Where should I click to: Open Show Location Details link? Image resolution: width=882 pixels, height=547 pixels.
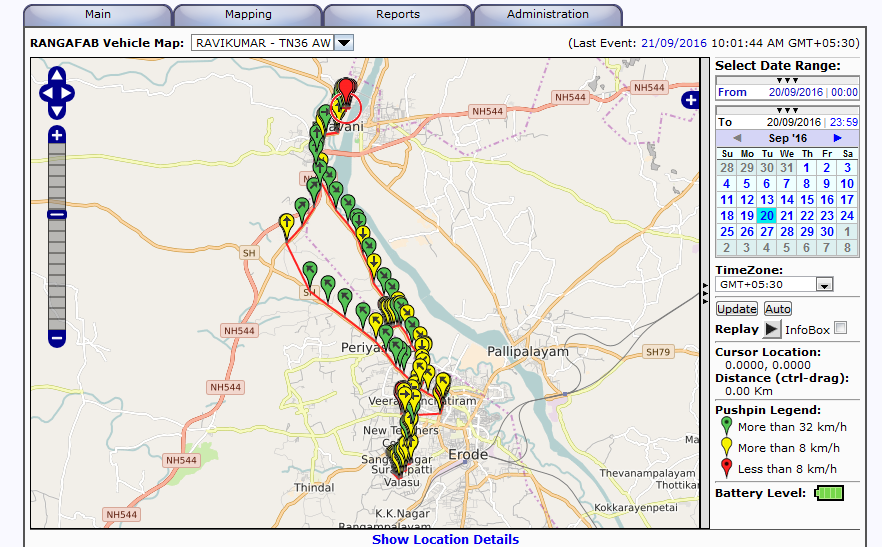[x=445, y=539]
